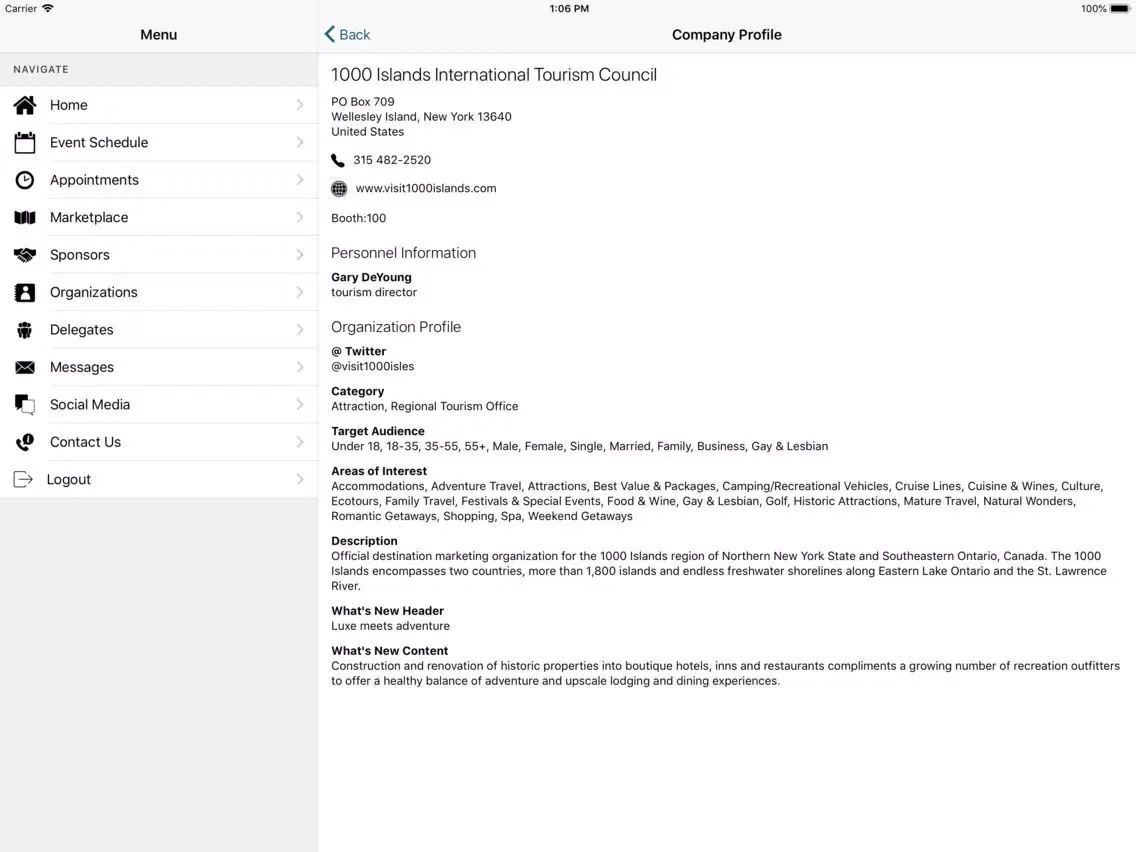Screen dimensions: 1136x852
Task: Open the Sponsors chevron arrow
Action: [299, 255]
